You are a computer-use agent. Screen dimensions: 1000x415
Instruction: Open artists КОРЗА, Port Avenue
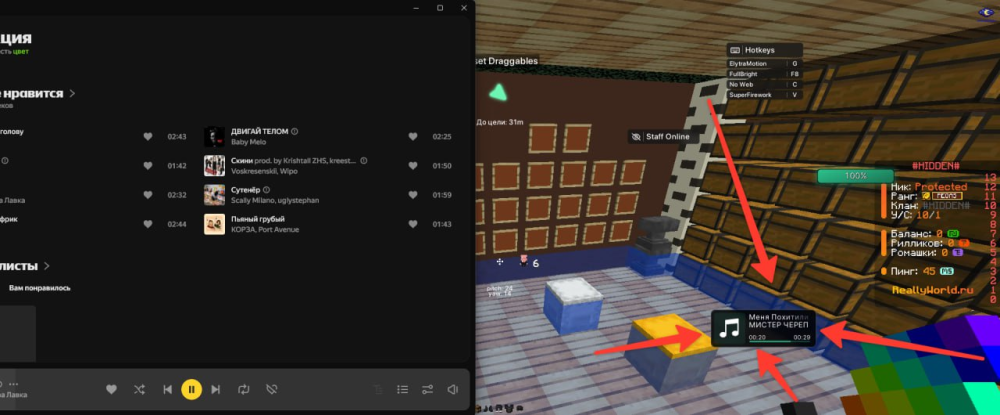tap(265, 230)
